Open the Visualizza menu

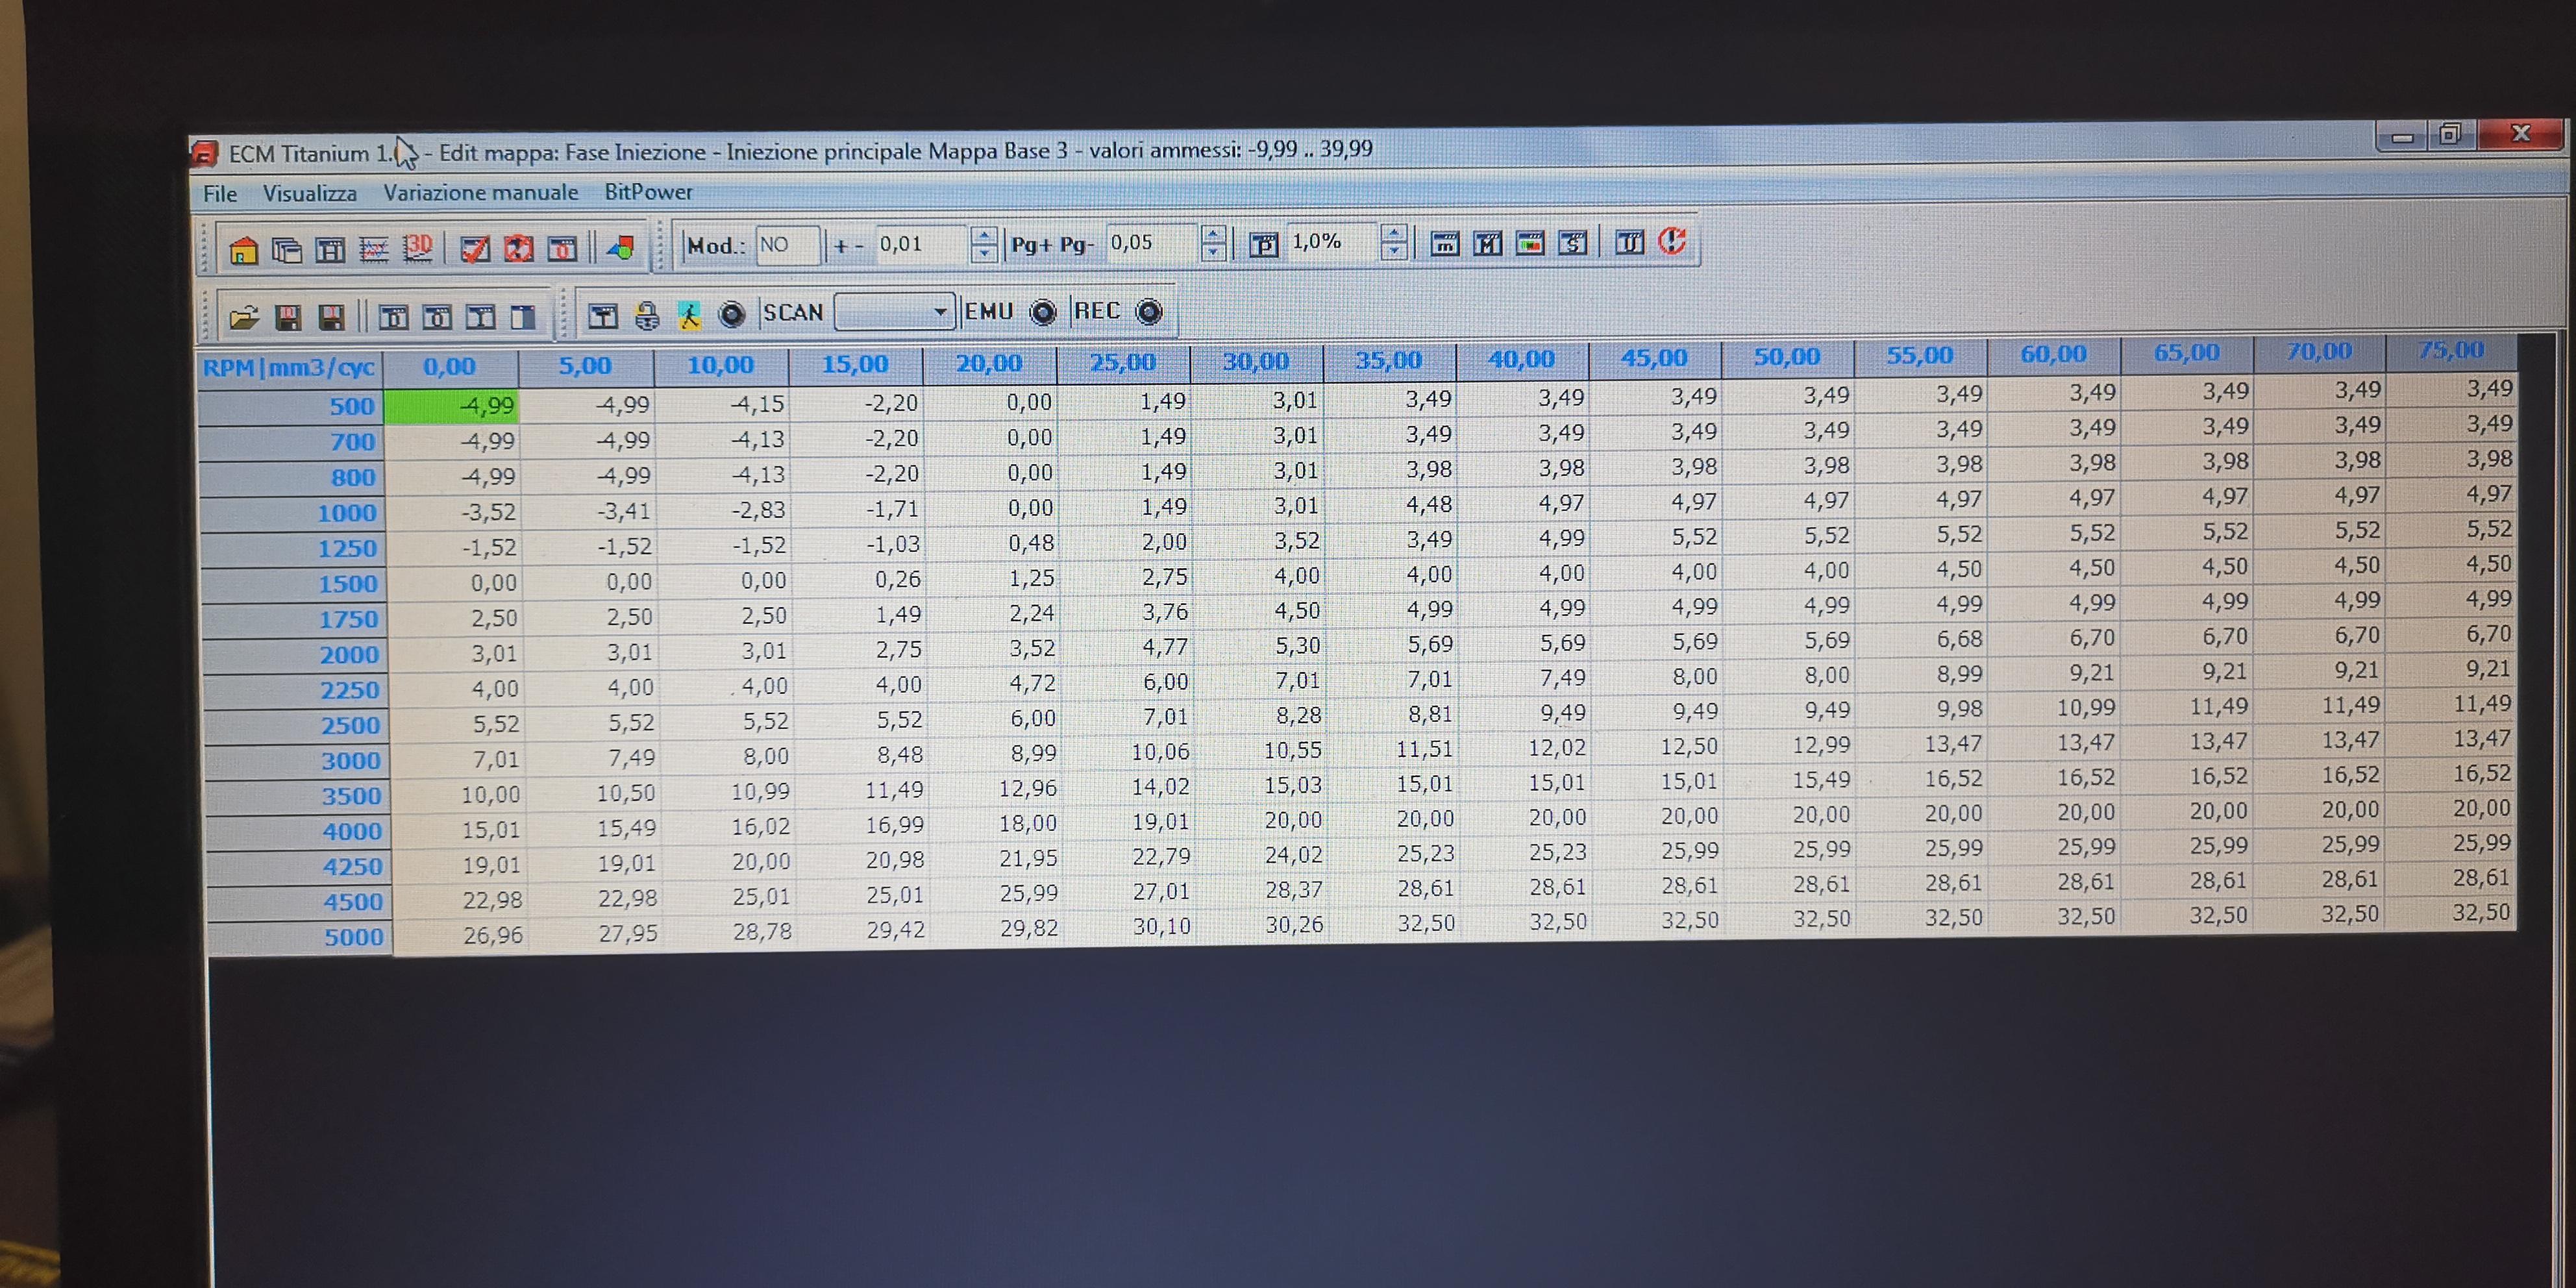point(310,193)
